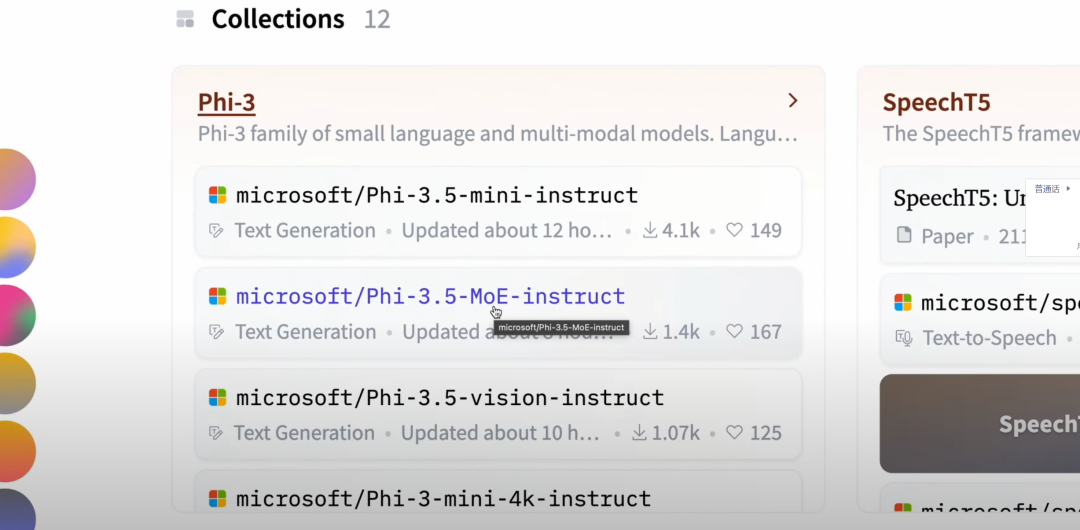Click the Collections heading
Viewport: 1080px width, 530px height.
pyautogui.click(x=278, y=19)
